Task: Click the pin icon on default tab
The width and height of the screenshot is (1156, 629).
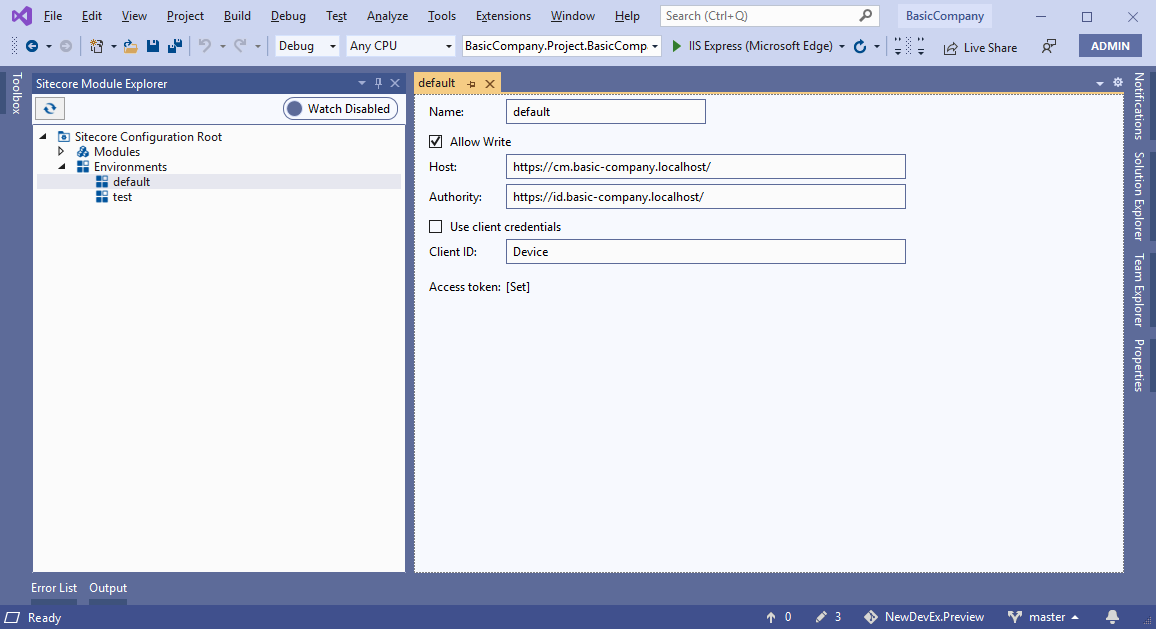Action: point(472,84)
